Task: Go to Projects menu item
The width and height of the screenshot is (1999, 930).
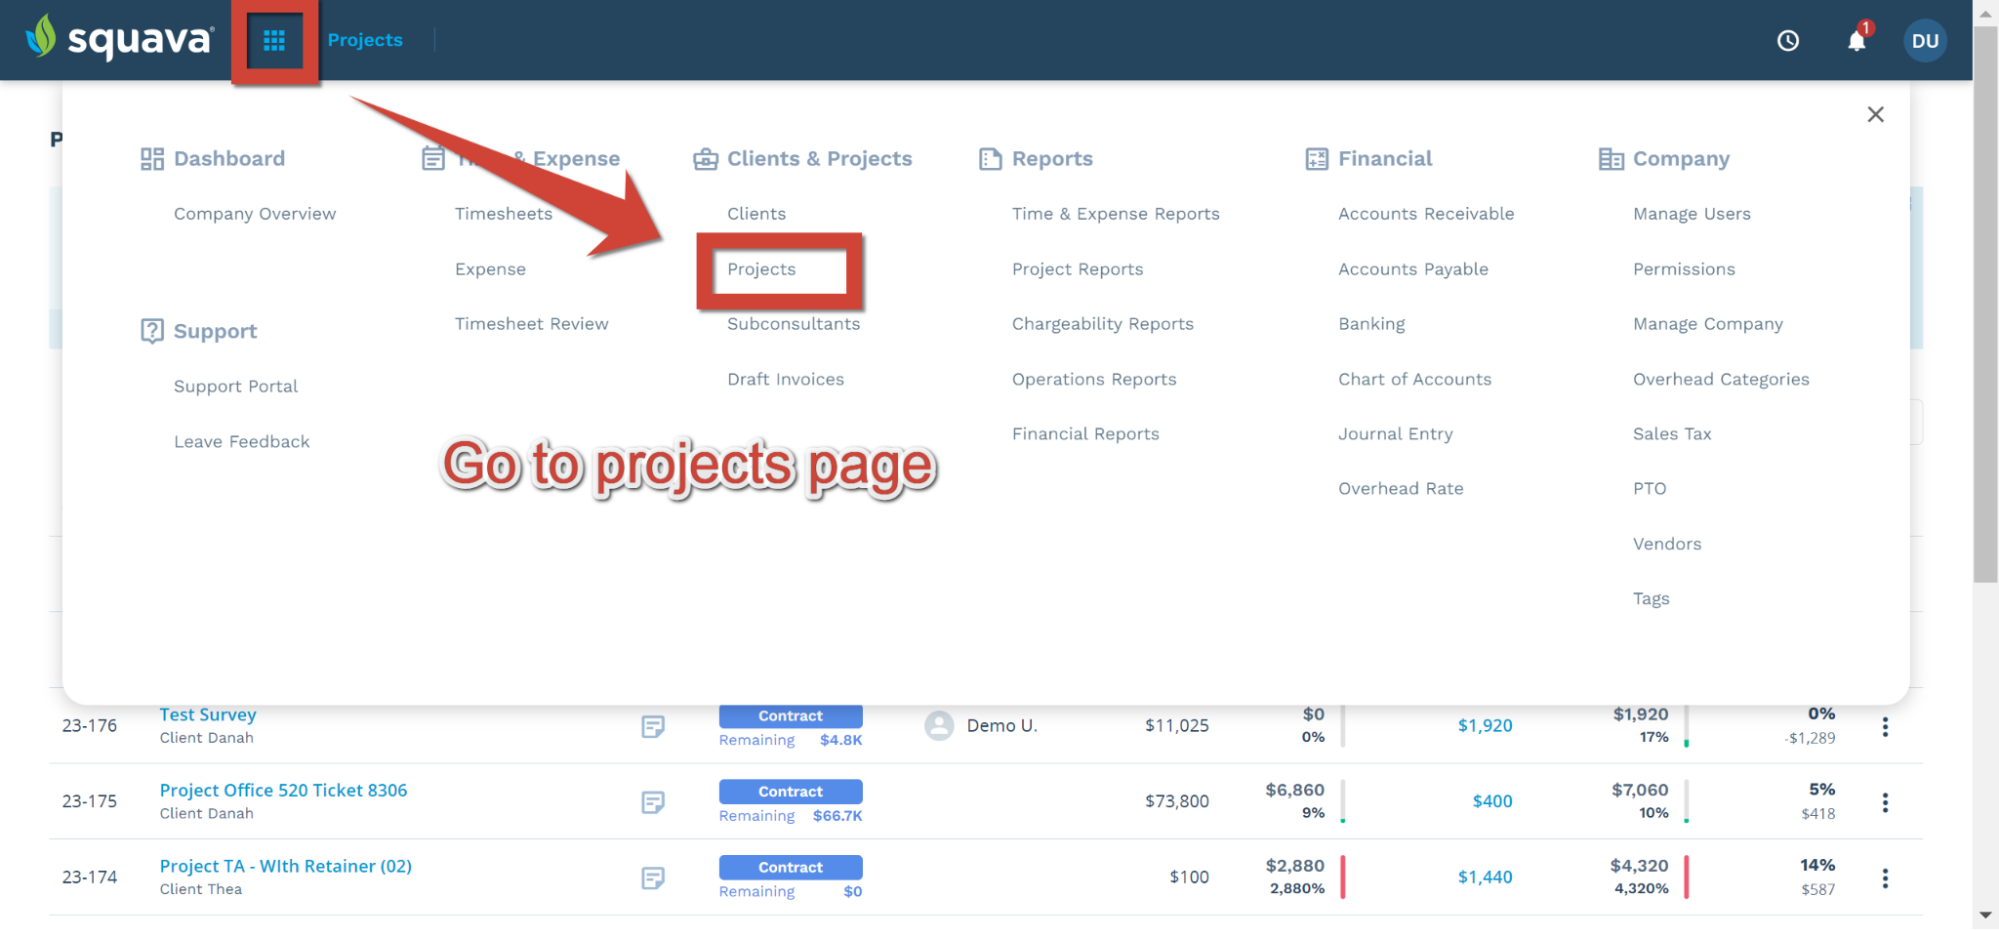Action: [x=761, y=269]
